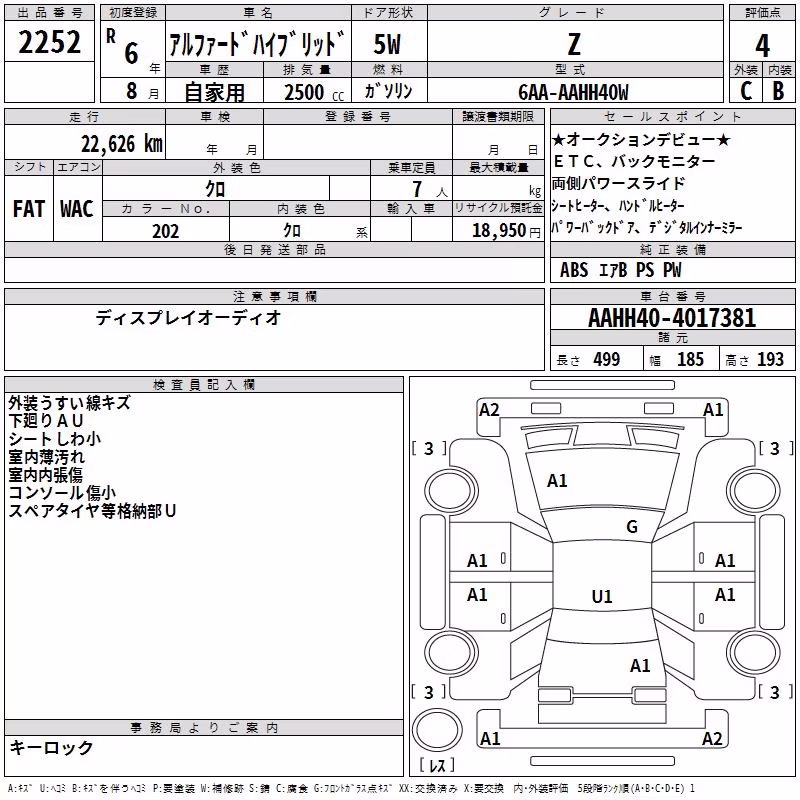Click the door type 5W value
Screen dimensions: 800x800
coord(387,44)
